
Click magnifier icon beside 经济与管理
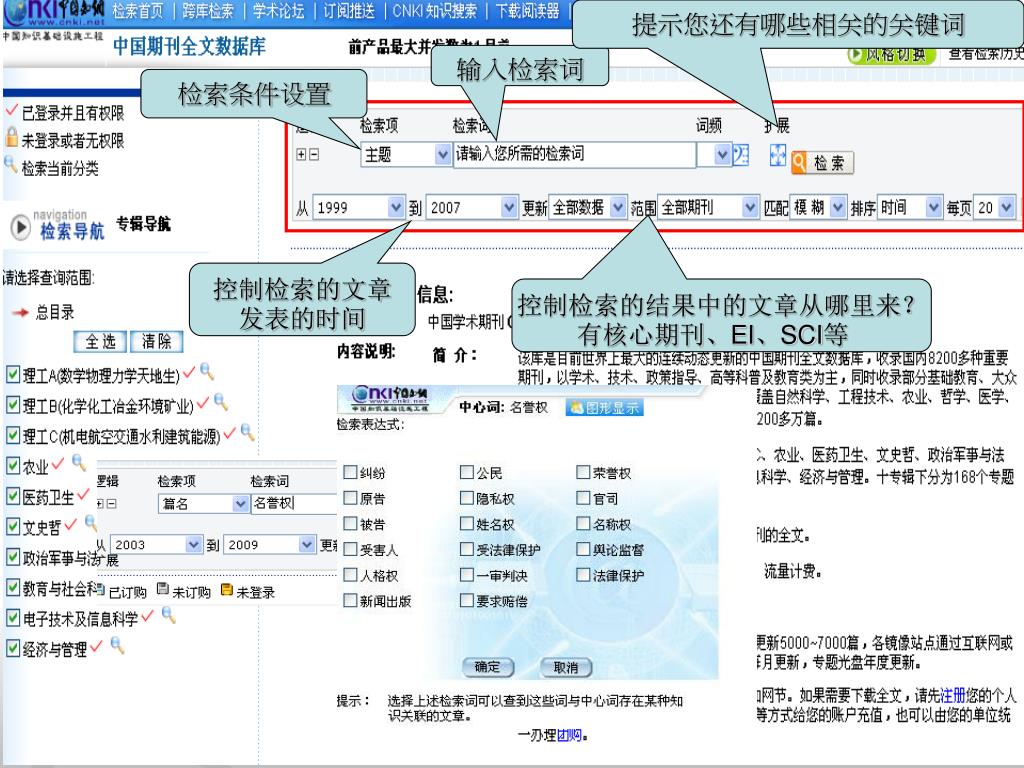118,645
